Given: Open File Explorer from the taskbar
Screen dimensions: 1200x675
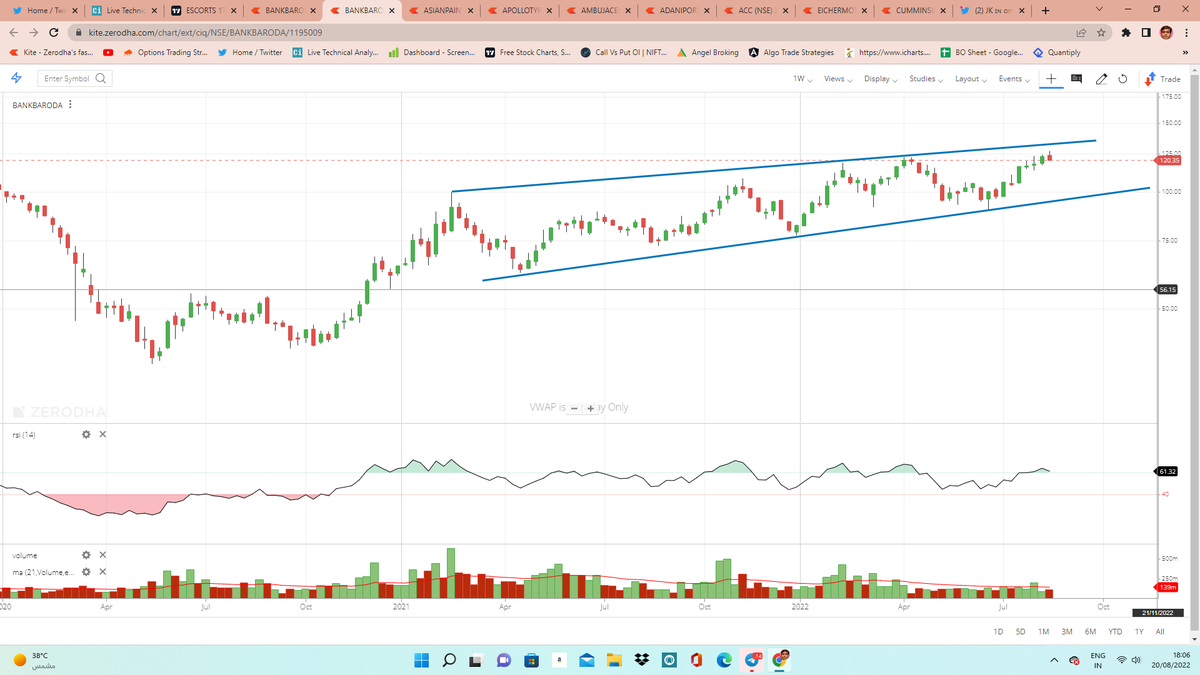Looking at the screenshot, I should click(x=614, y=659).
